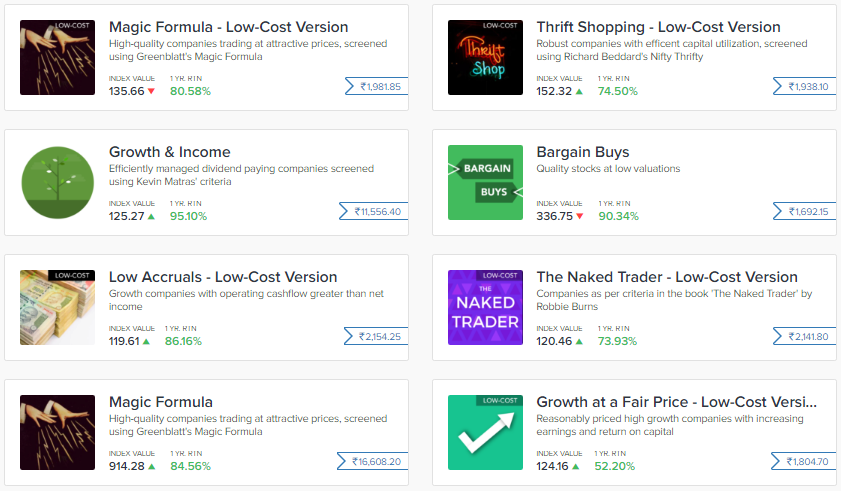Select the ₹1,938.10 price tag
Screen dimensions: 841x491
click(x=807, y=87)
